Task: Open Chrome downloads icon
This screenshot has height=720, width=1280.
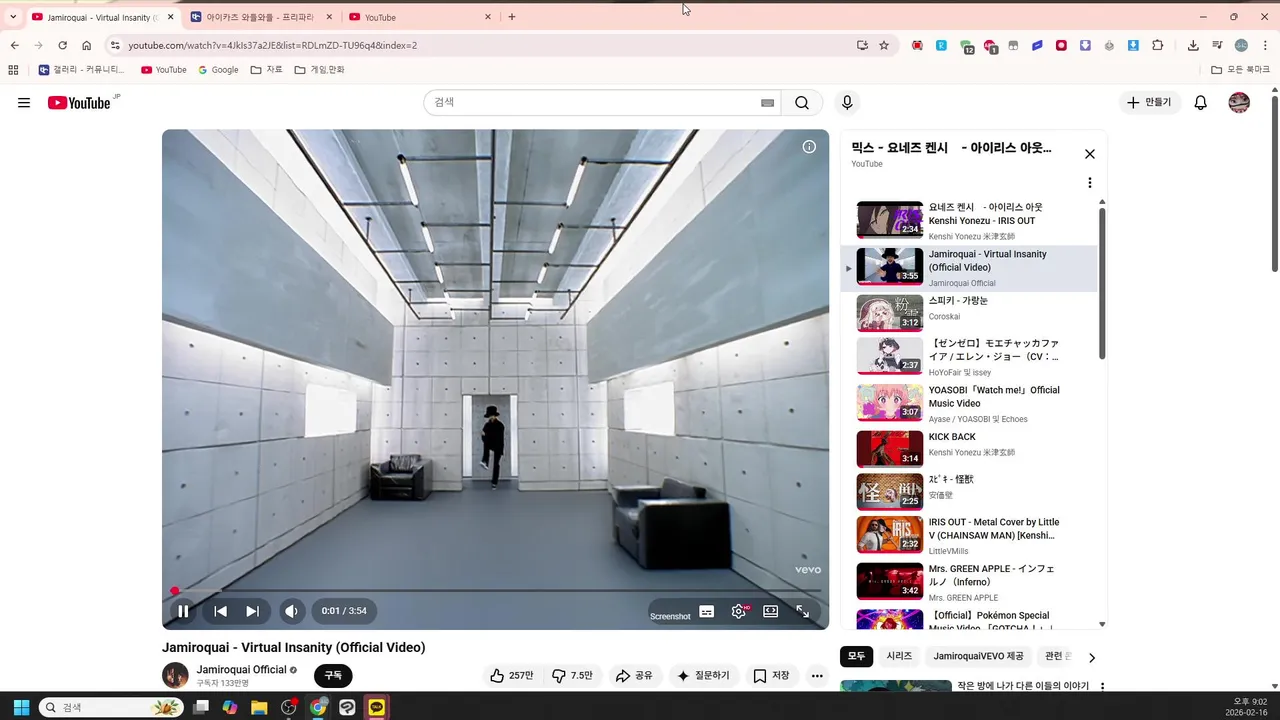Action: (x=1193, y=45)
